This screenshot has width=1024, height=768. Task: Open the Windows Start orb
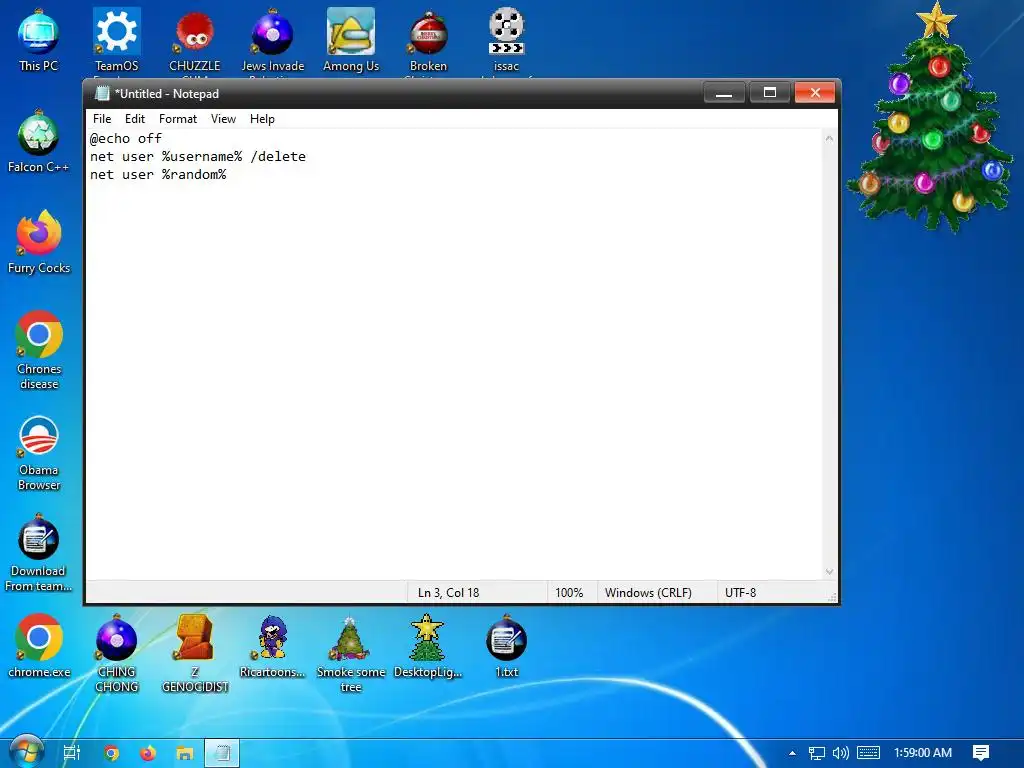27,752
